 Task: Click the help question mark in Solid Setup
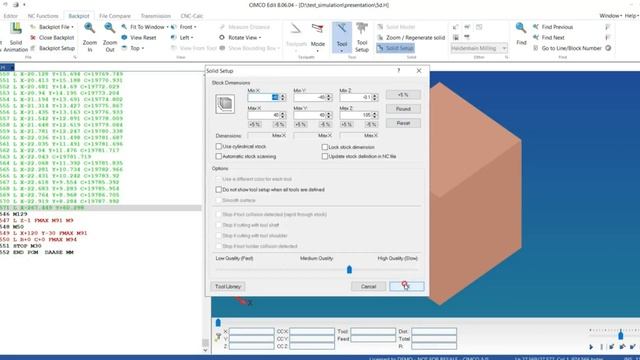(x=399, y=71)
